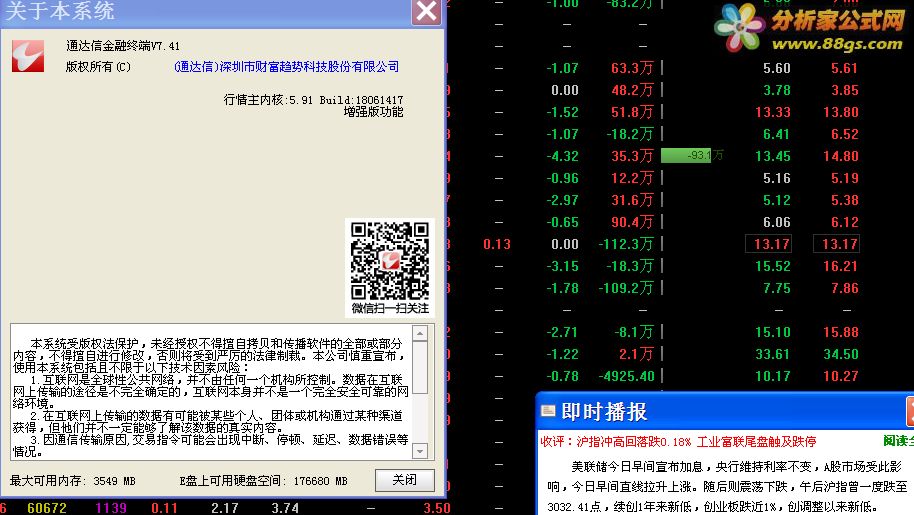The height and width of the screenshot is (515, 914).
Task: Click the 通达信金融终端V7.41 version text
Action: 123,45
